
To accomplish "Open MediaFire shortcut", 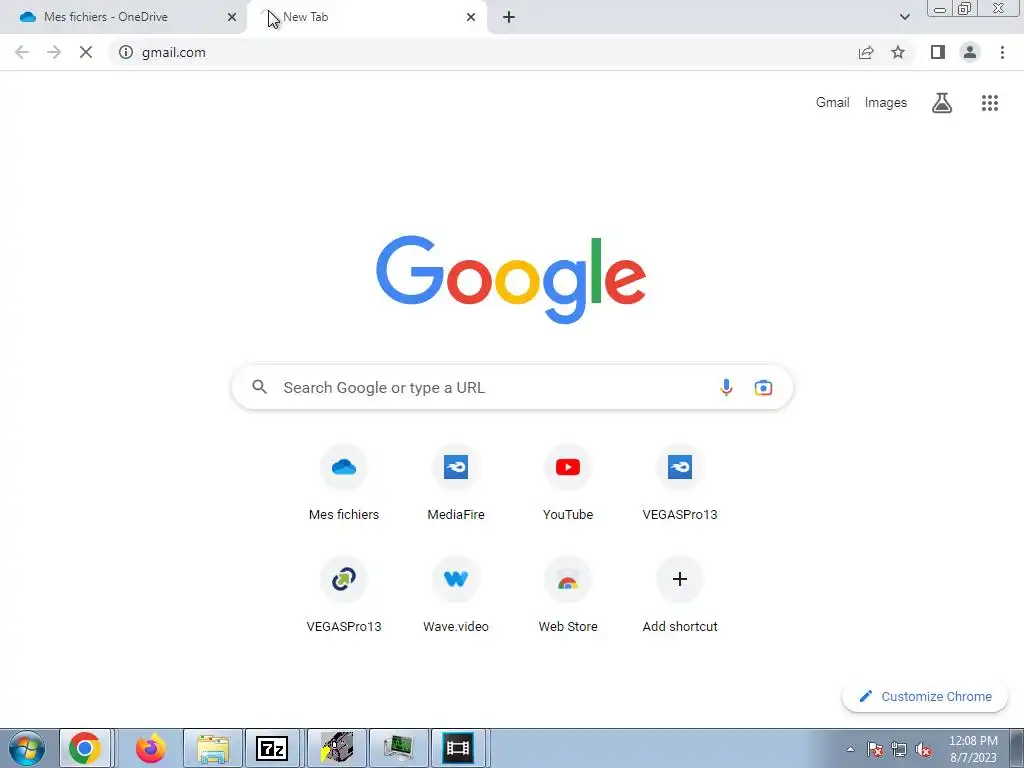I will pos(456,482).
